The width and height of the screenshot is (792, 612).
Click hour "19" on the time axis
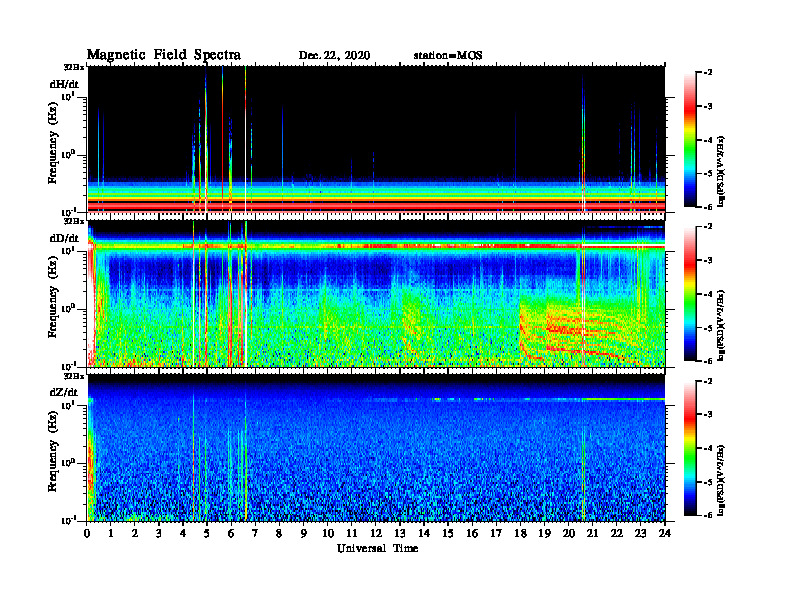544,534
